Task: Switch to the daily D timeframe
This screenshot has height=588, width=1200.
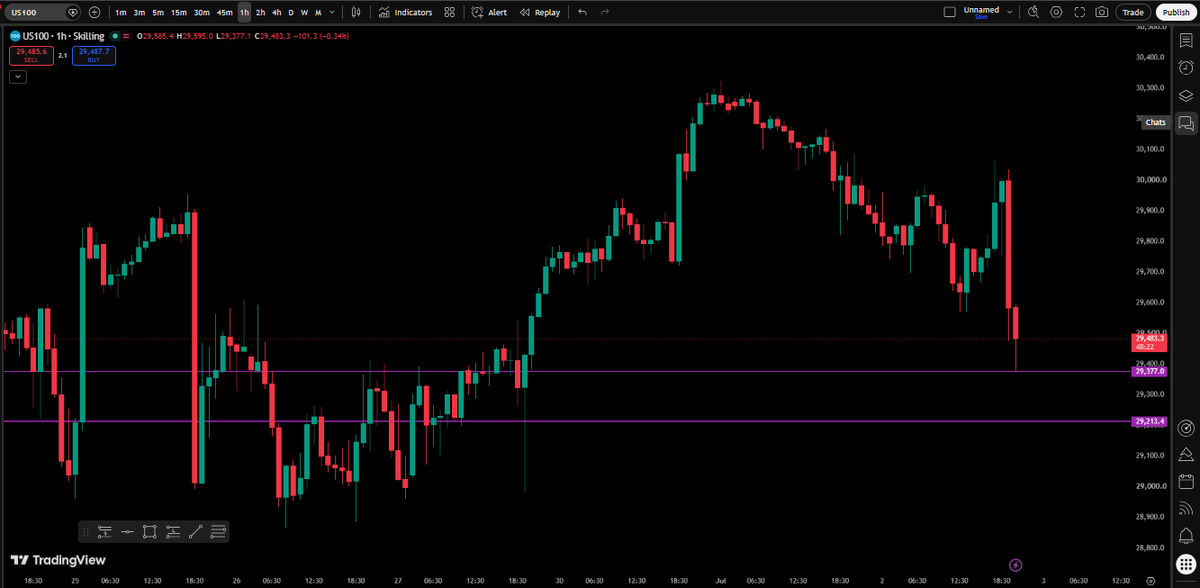Action: pyautogui.click(x=291, y=12)
